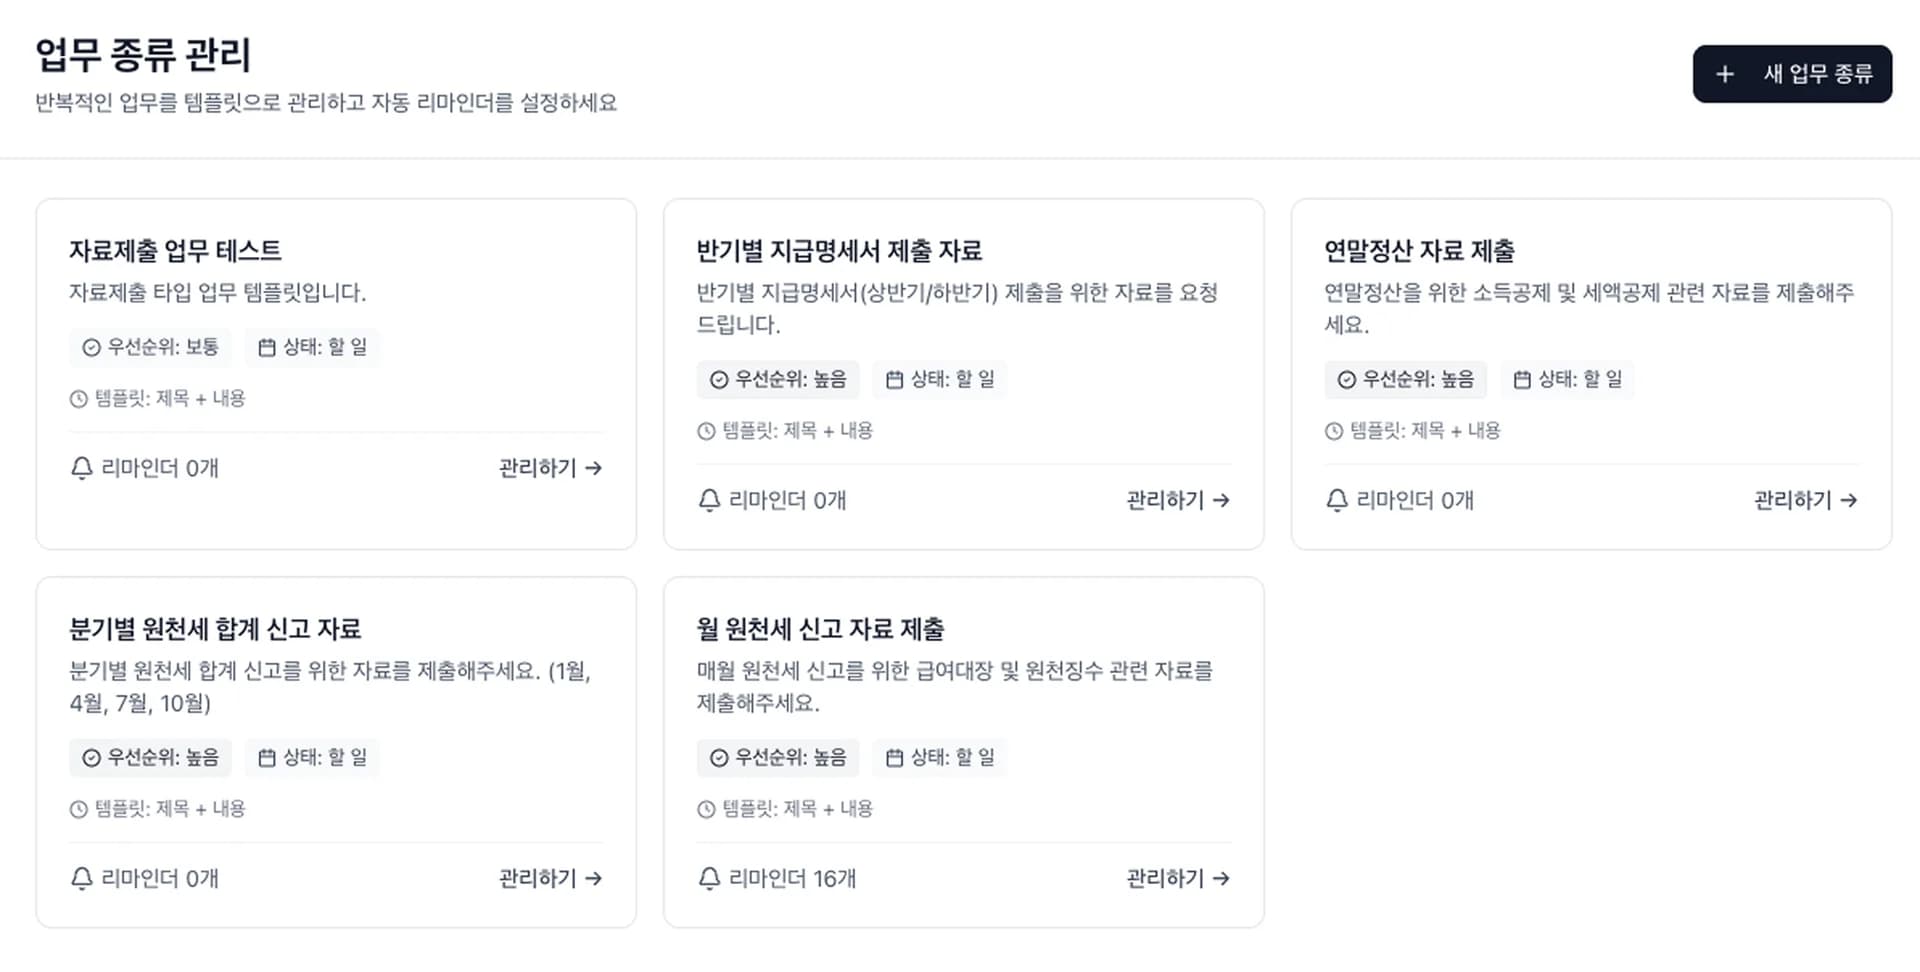Click the plus icon in the 새 업무 종류 button
1920x972 pixels.
1724,73
